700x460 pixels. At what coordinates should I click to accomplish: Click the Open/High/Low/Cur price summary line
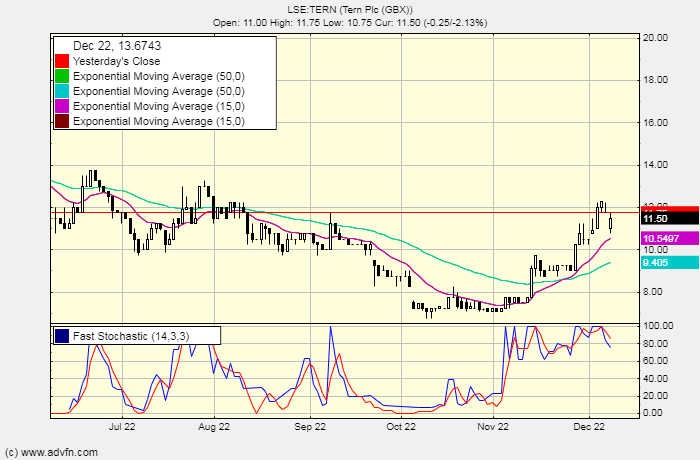(350, 22)
